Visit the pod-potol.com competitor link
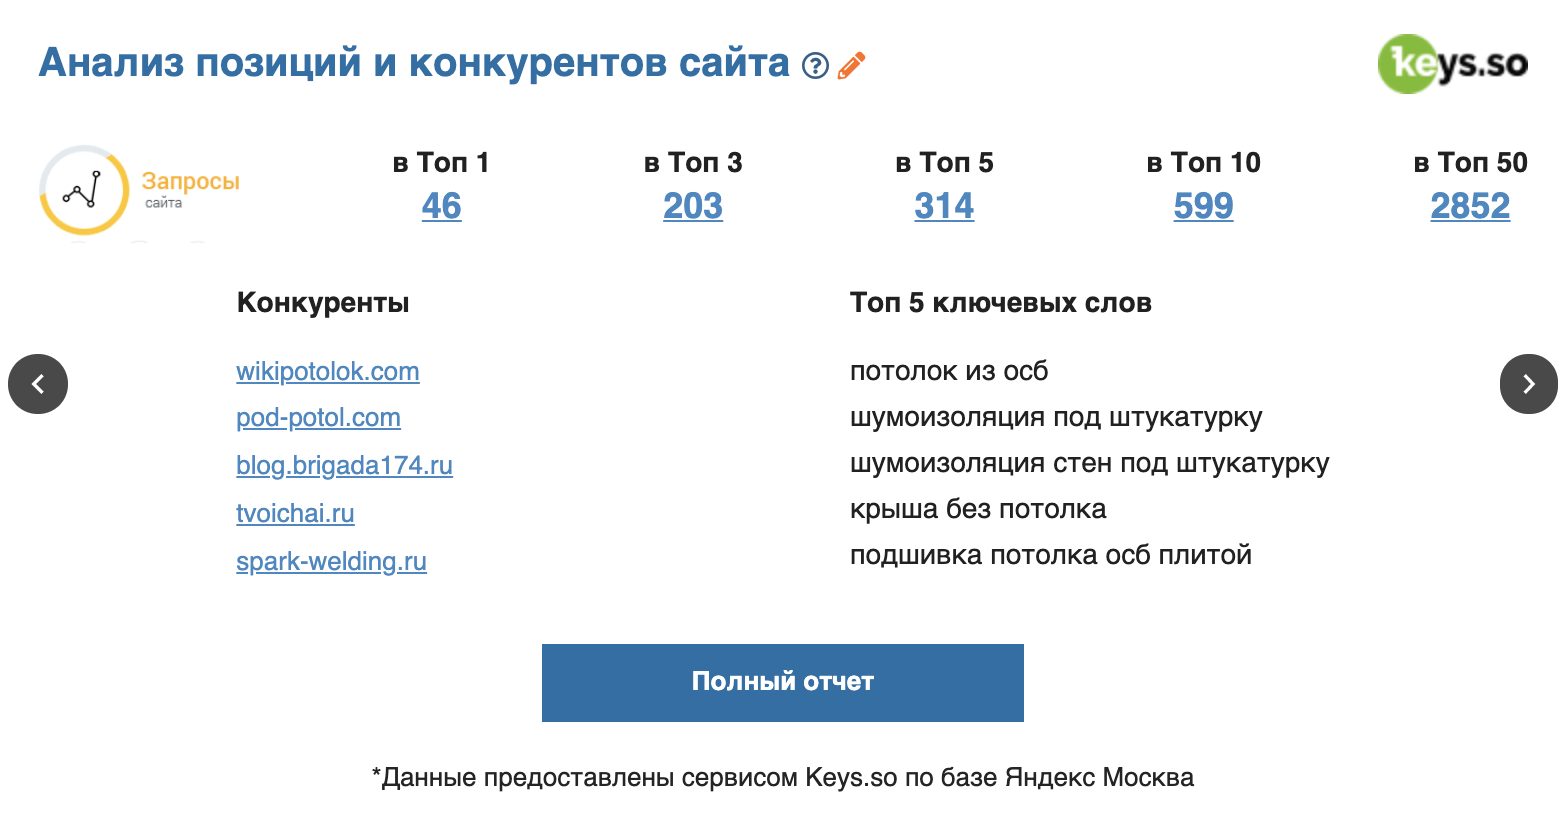The image size is (1566, 824). coord(318,417)
